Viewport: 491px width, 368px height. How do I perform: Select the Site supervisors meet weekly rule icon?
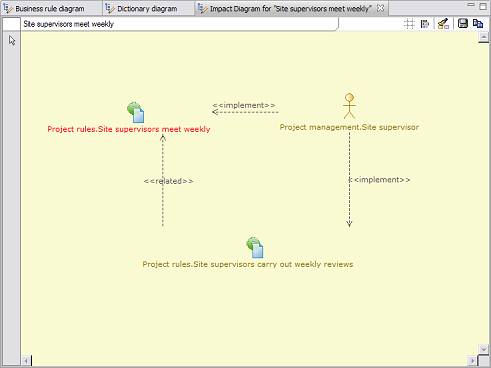(x=136, y=112)
